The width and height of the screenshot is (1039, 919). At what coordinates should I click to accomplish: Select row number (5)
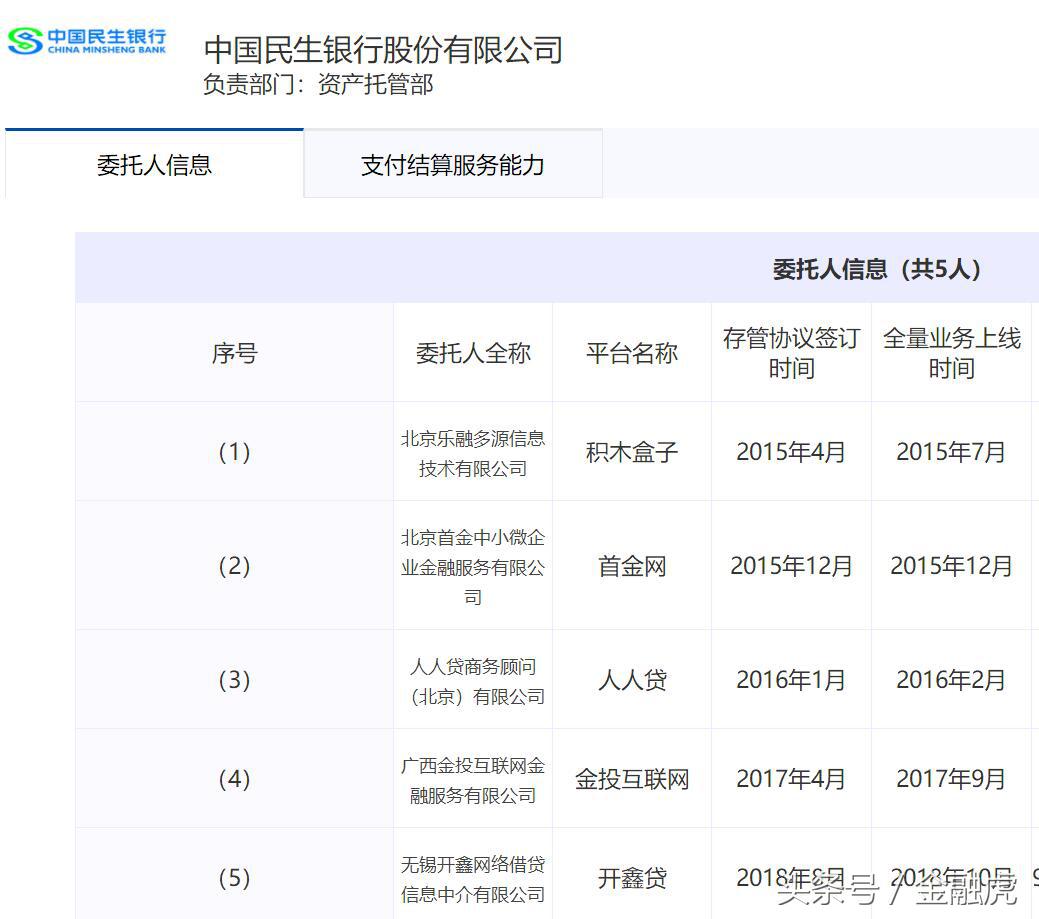[x=234, y=878]
